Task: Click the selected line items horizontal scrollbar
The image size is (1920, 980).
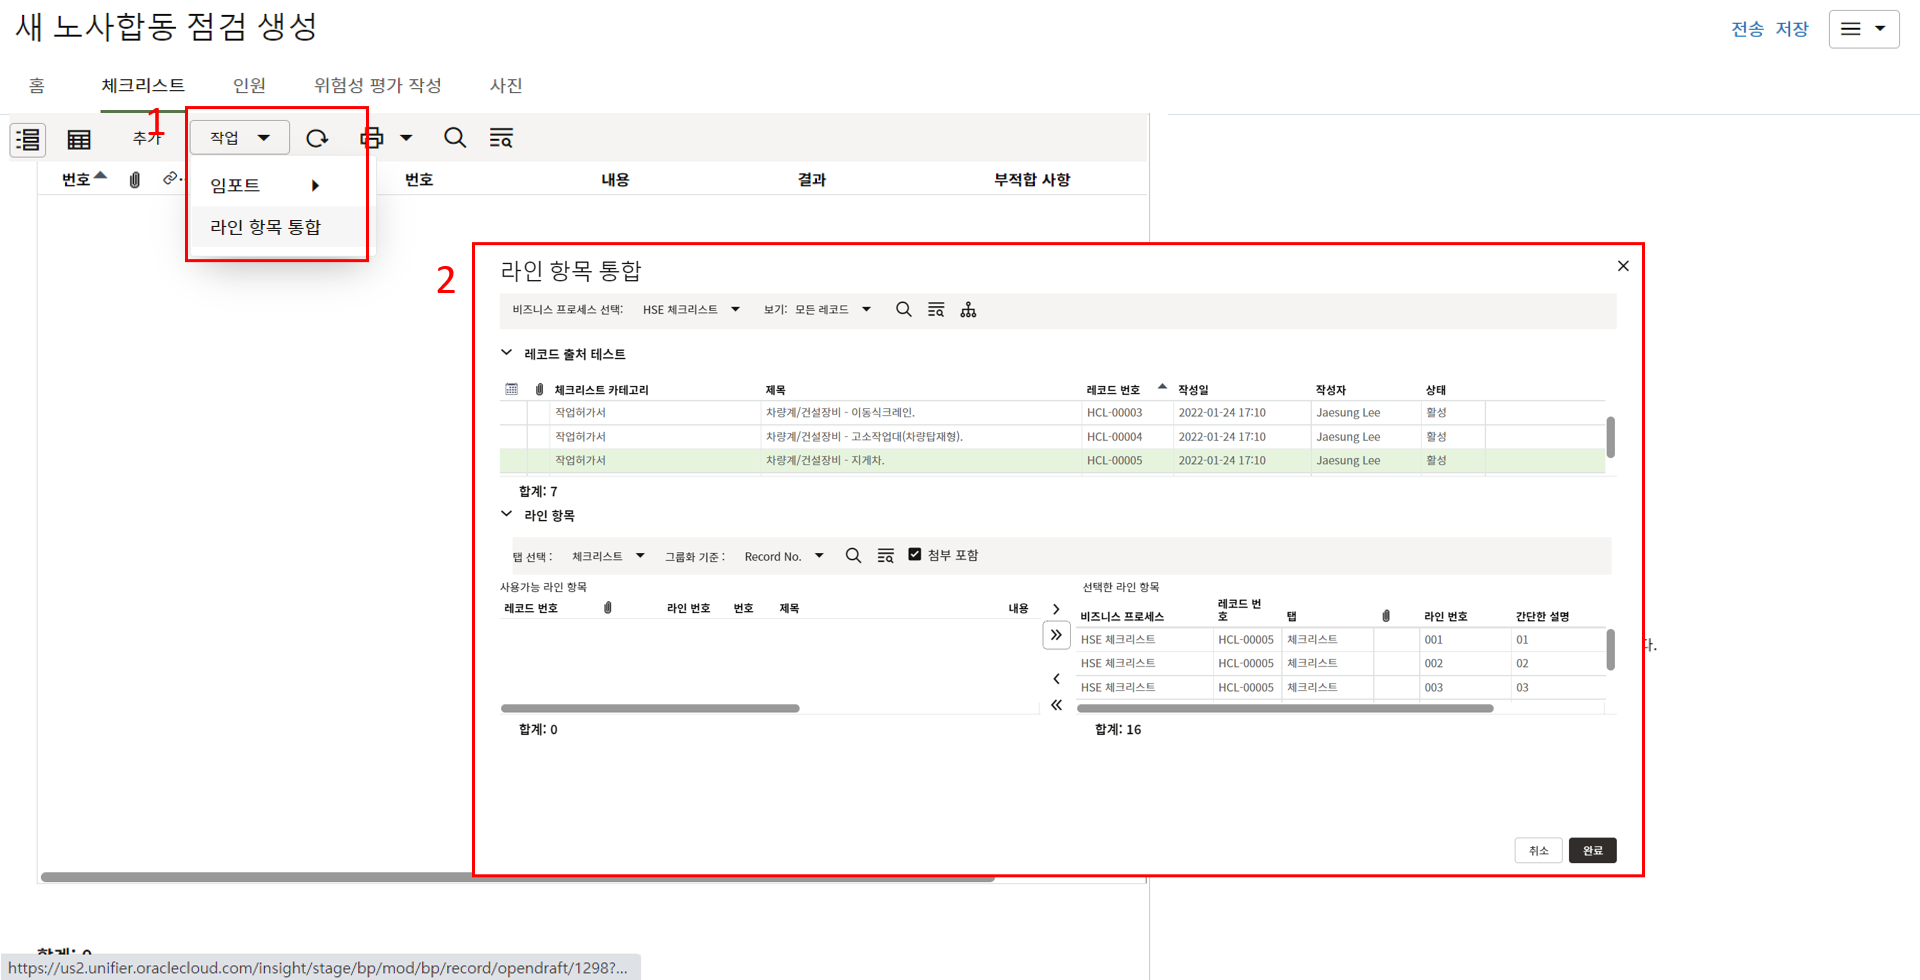Action: coord(1284,708)
